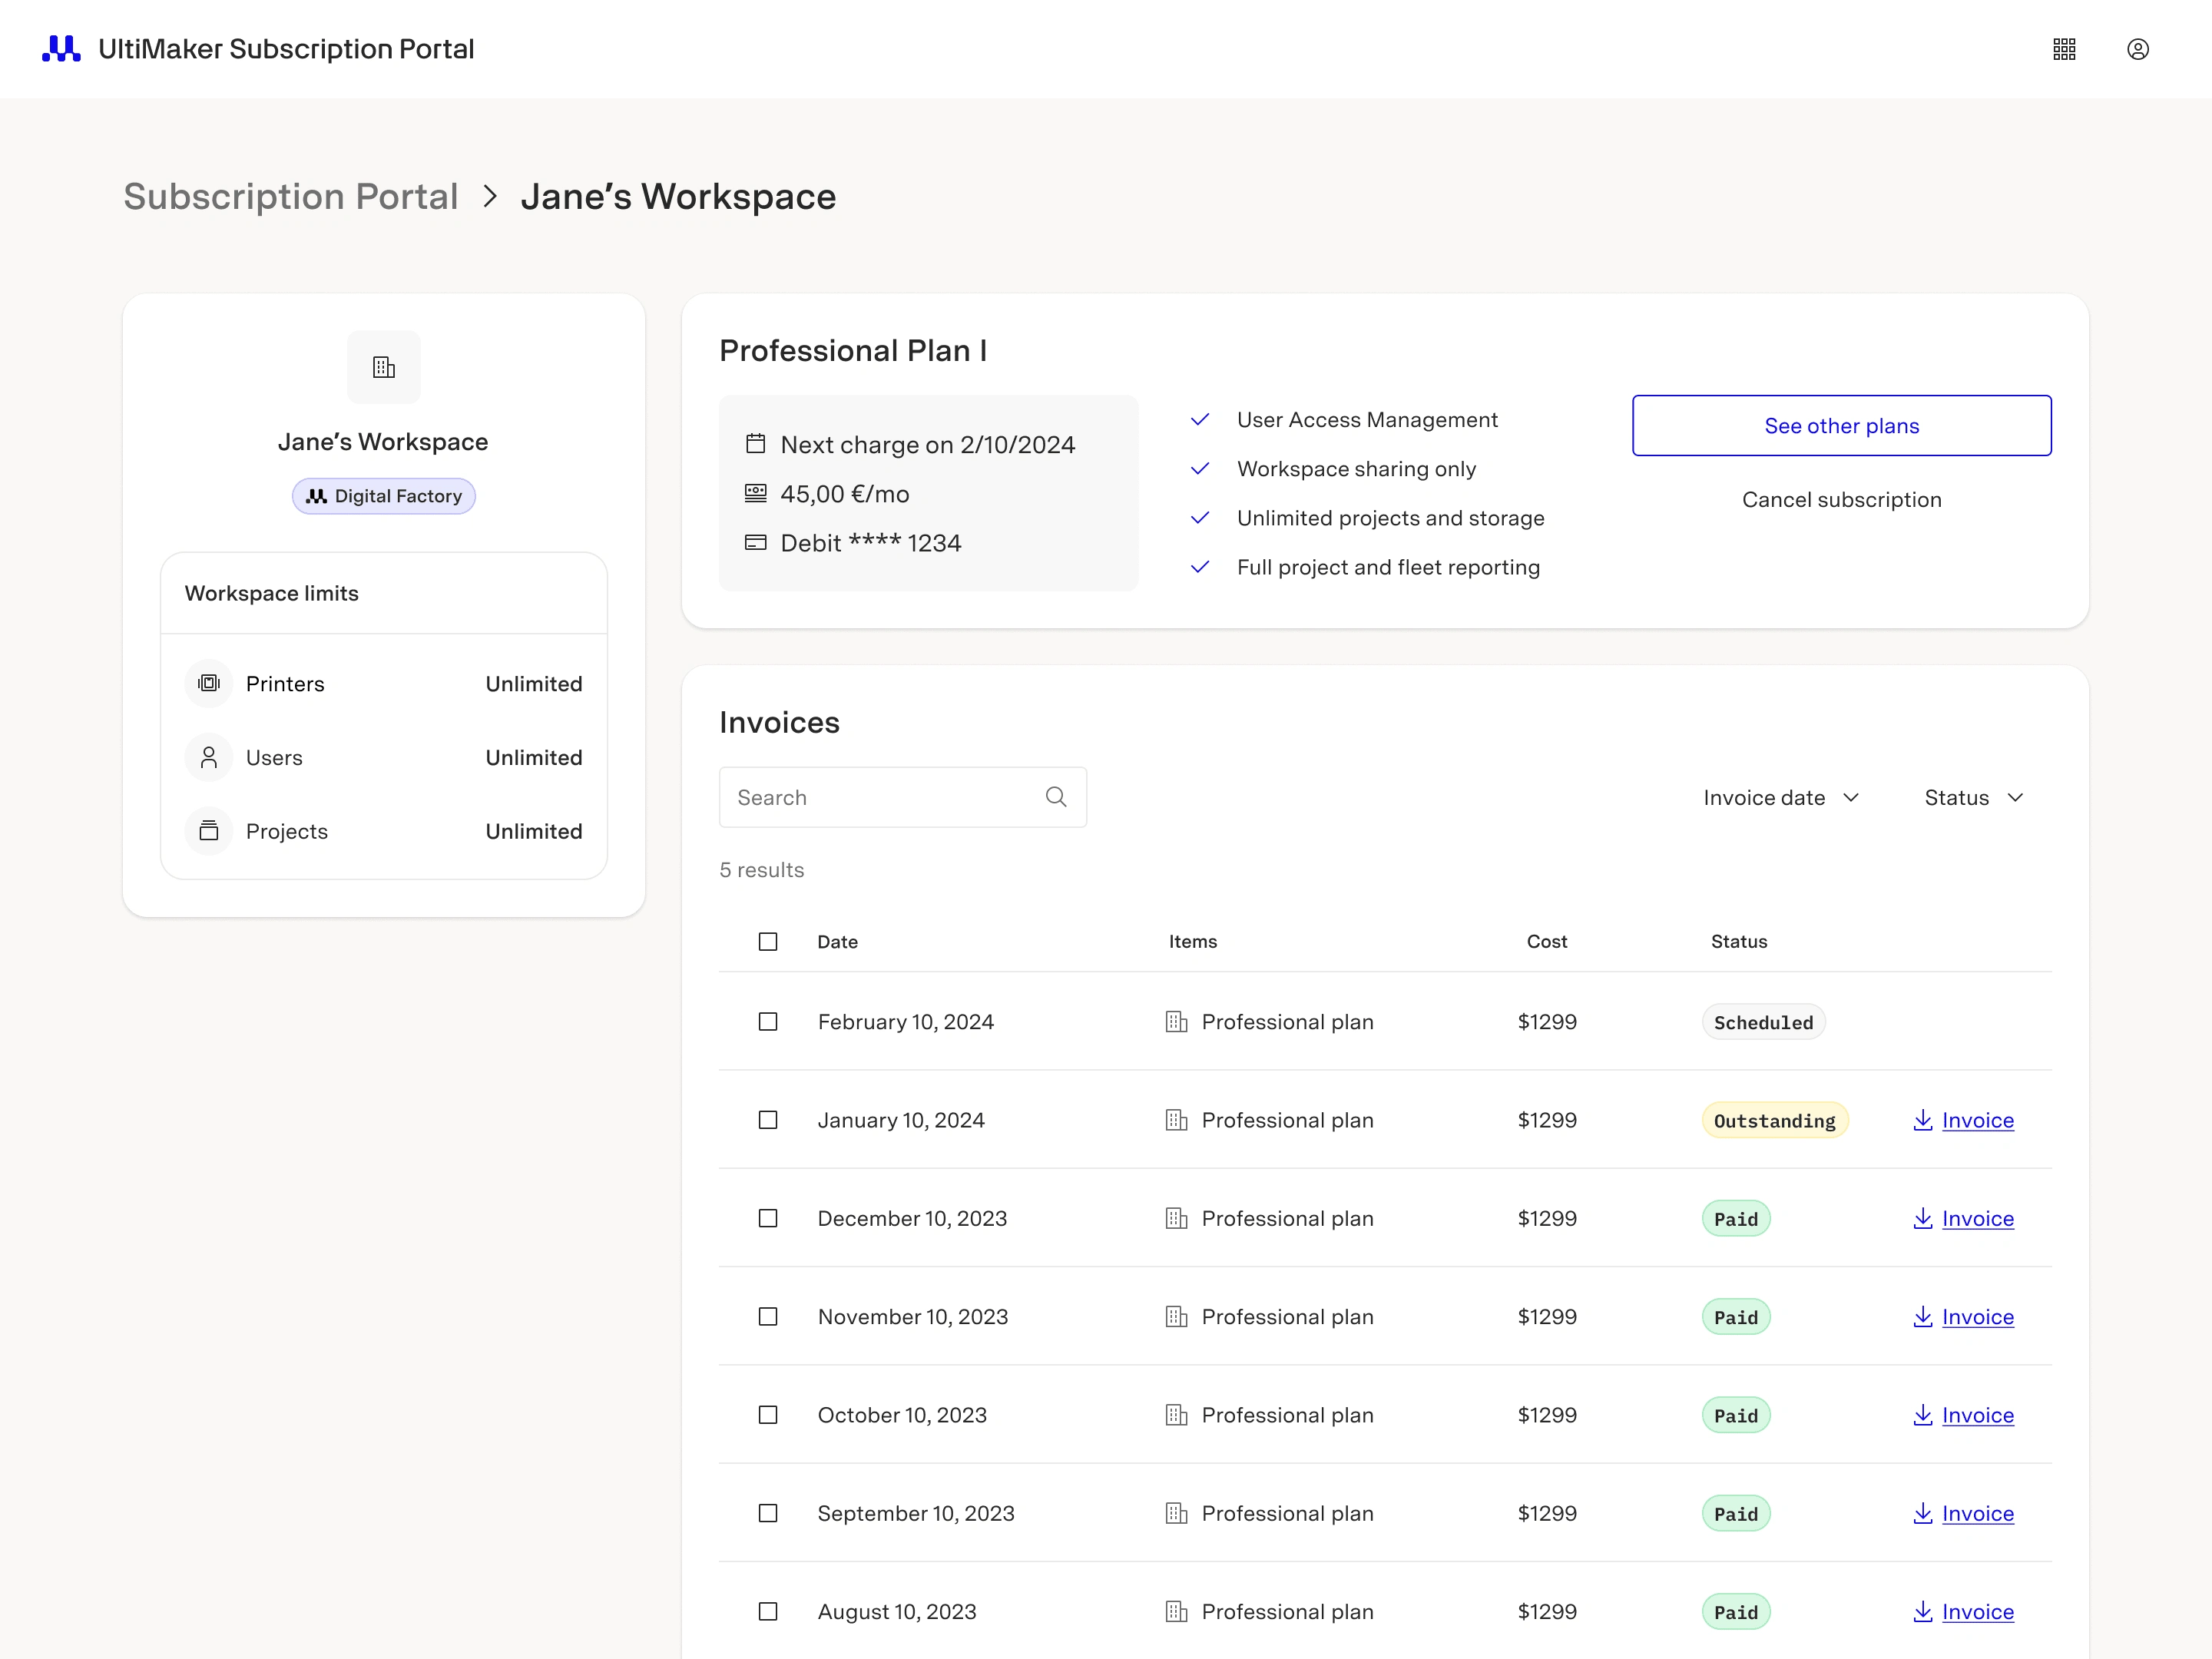Click the search input field in invoices
Image resolution: width=2212 pixels, height=1659 pixels.
coord(902,796)
